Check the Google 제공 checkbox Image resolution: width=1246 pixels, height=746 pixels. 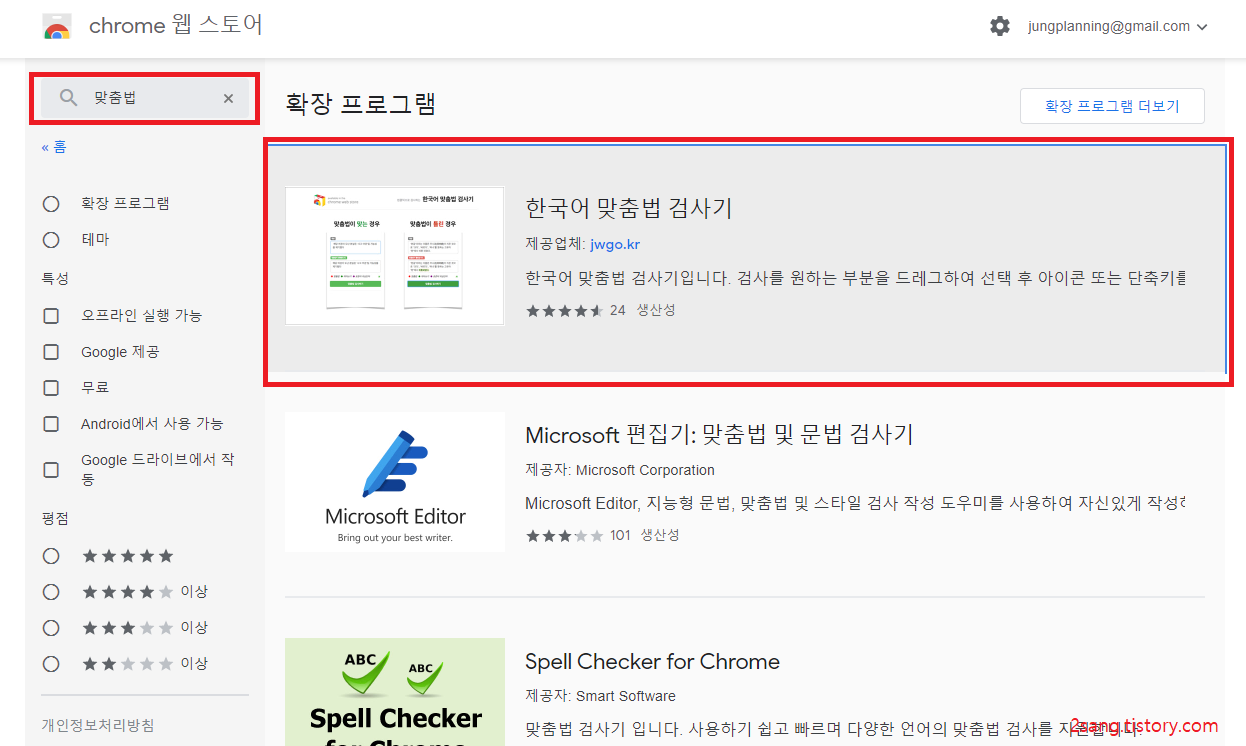(x=51, y=352)
